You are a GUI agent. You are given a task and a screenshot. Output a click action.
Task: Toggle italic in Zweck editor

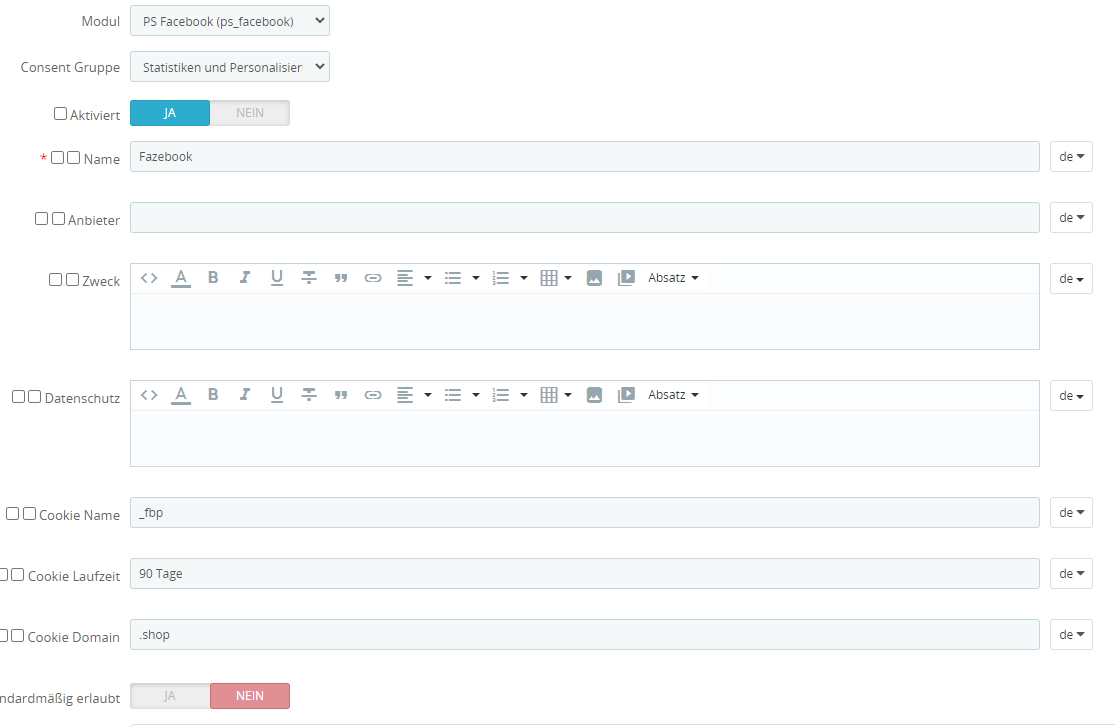click(x=245, y=278)
